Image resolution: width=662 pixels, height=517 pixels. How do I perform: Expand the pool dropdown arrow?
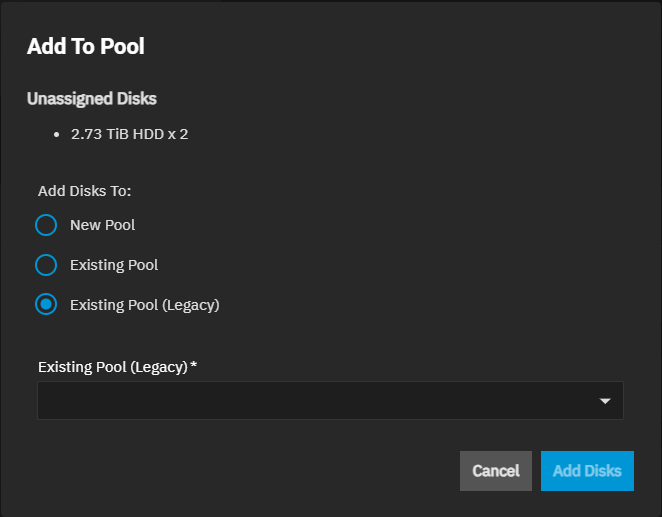pos(605,401)
